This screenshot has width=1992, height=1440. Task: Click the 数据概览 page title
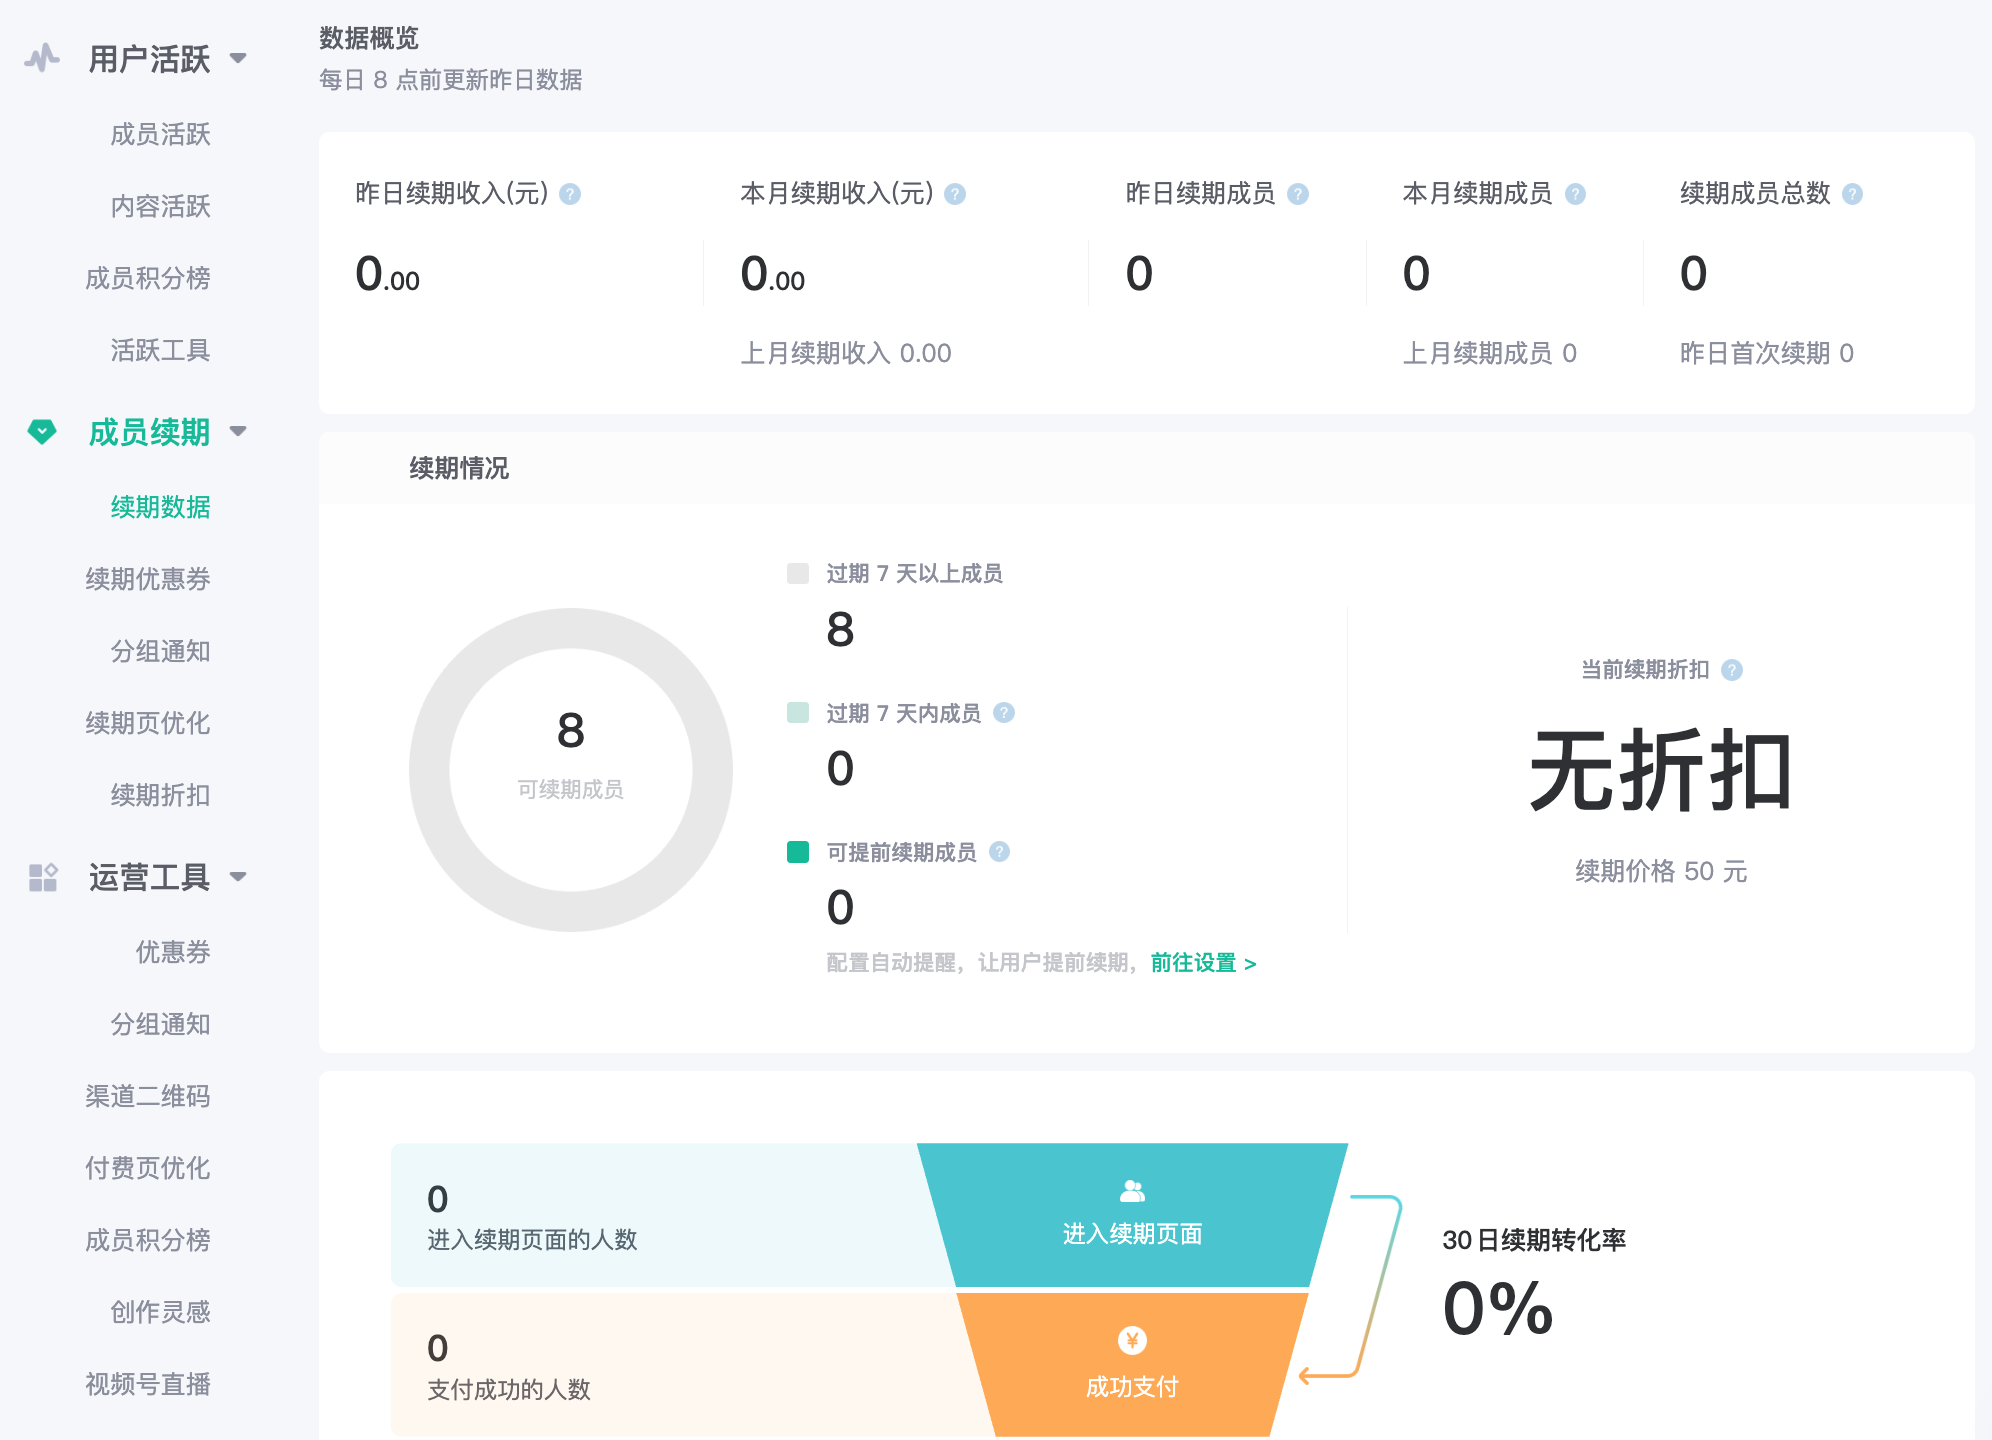click(x=369, y=38)
